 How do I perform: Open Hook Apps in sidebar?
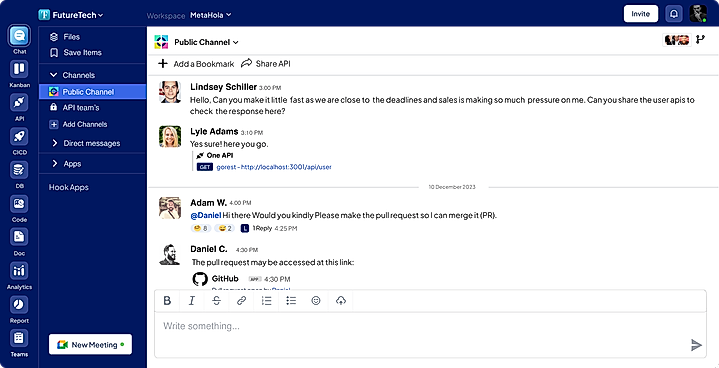tap(69, 187)
